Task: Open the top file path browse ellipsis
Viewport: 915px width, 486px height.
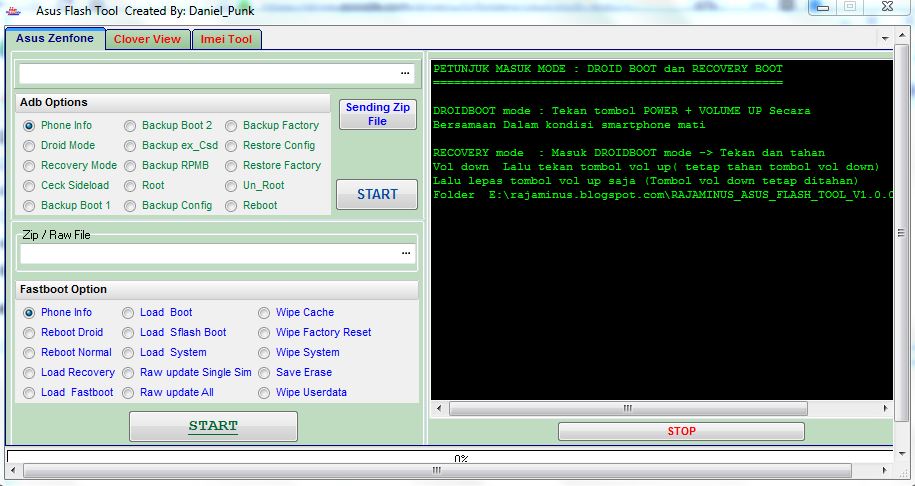Action: (405, 74)
